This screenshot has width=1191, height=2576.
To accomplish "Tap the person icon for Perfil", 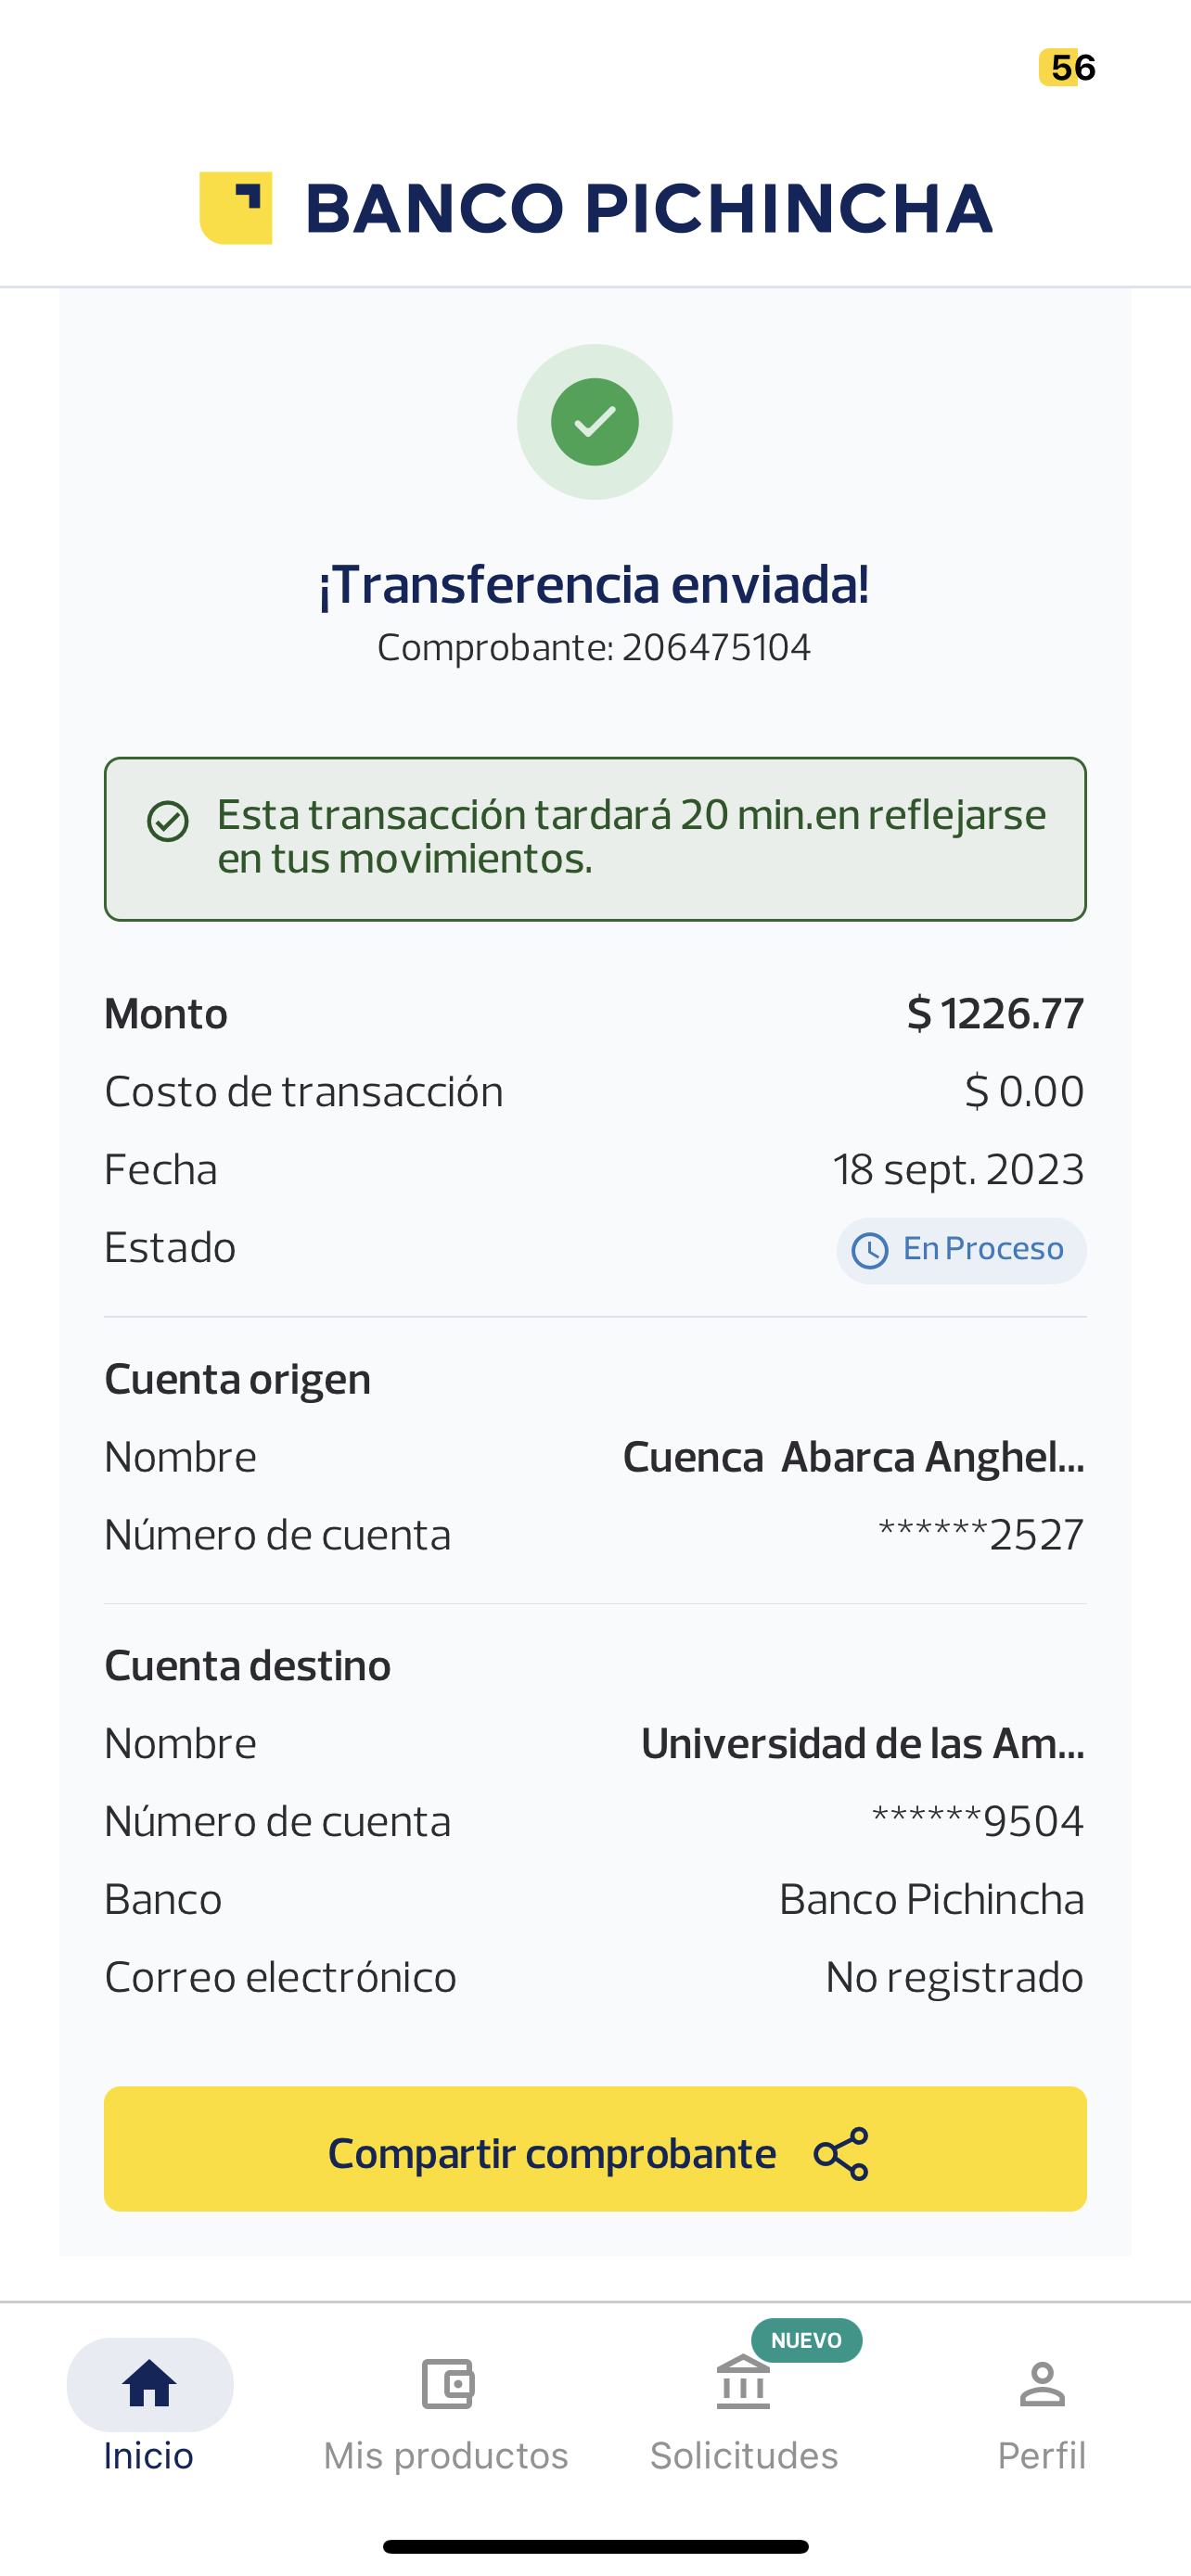I will pyautogui.click(x=1042, y=2384).
